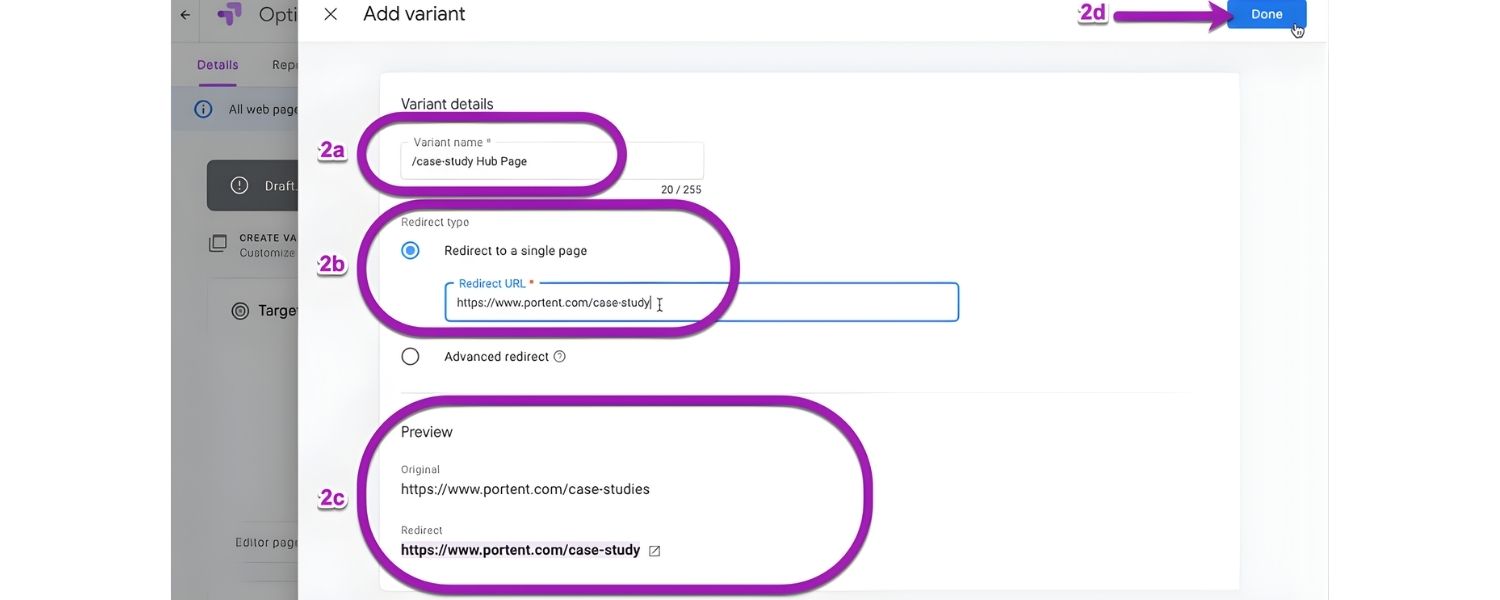Open the partially hidden Reporting tab
This screenshot has height=600, width=1500.
pyautogui.click(x=284, y=65)
